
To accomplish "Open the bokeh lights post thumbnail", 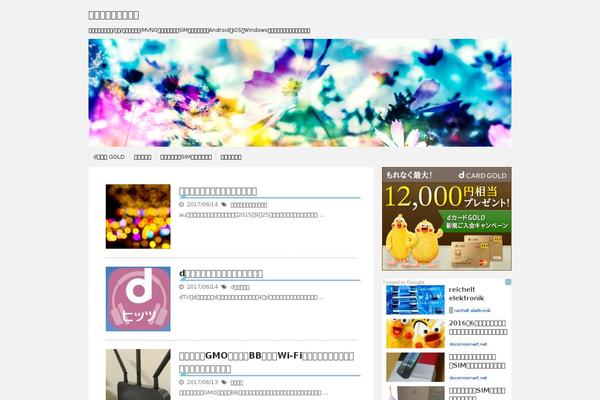I will (138, 217).
